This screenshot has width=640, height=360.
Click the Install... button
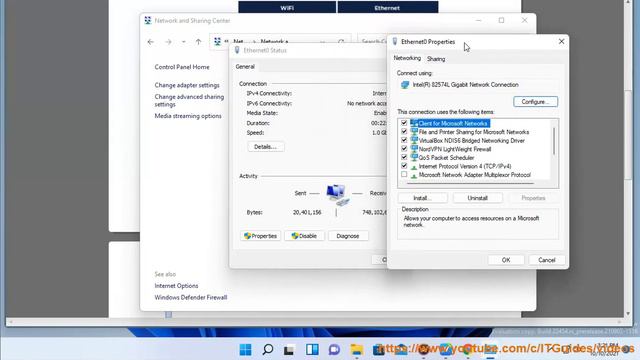click(x=422, y=198)
